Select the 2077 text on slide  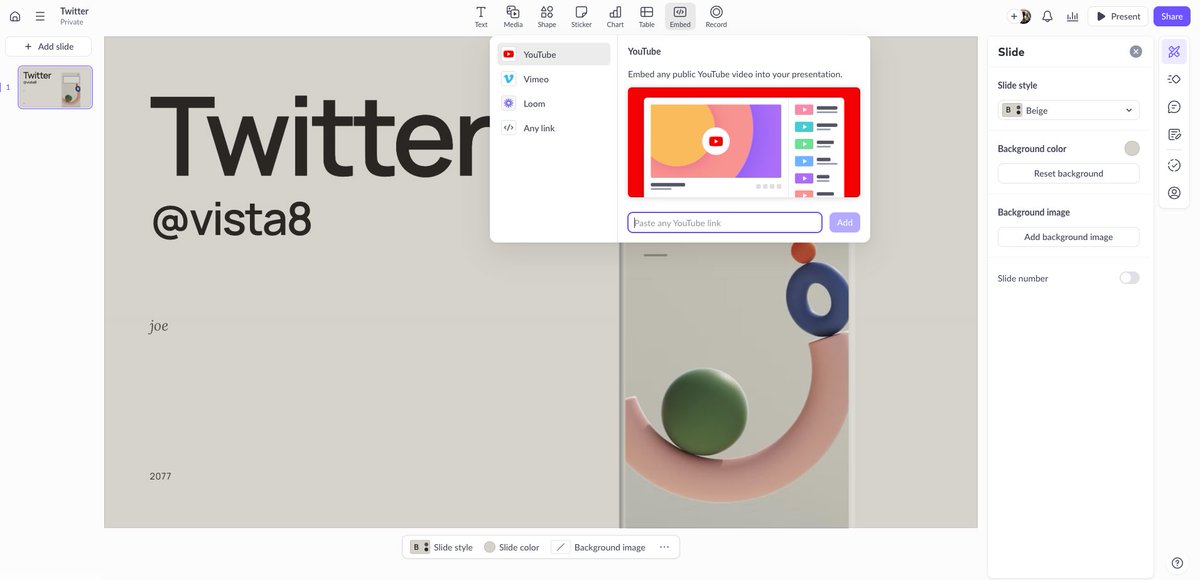(160, 476)
